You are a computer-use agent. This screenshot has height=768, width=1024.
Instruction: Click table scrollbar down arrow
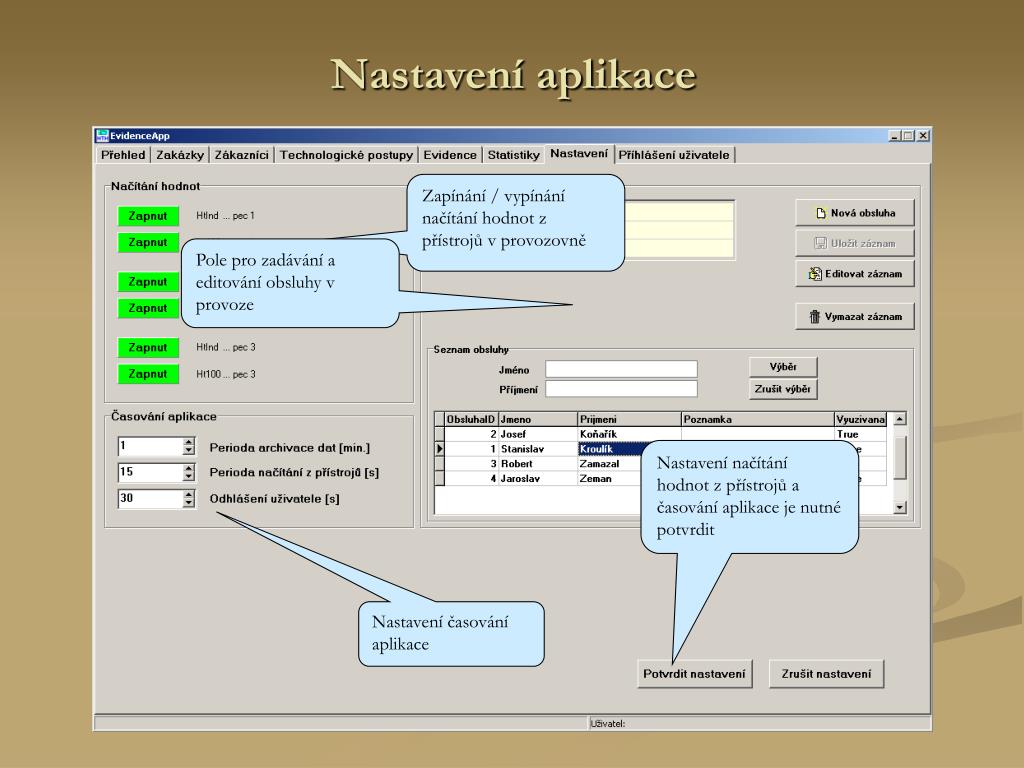[900, 507]
